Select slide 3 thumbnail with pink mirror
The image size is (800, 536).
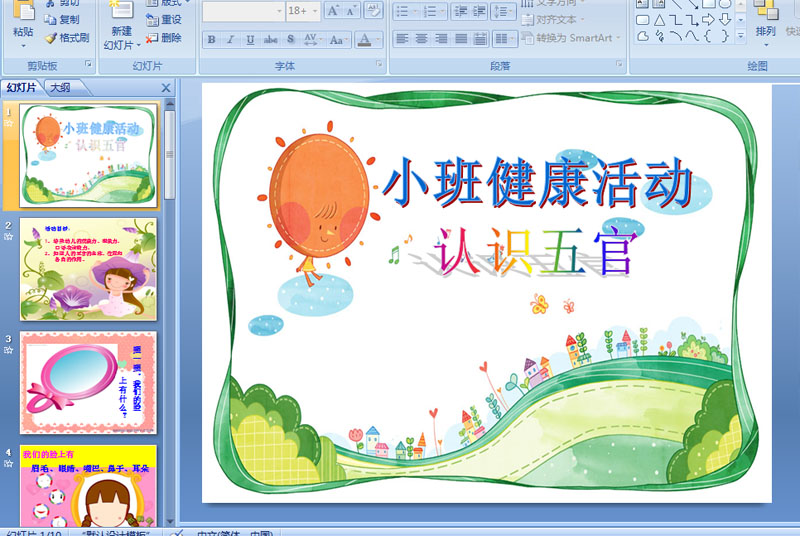89,383
